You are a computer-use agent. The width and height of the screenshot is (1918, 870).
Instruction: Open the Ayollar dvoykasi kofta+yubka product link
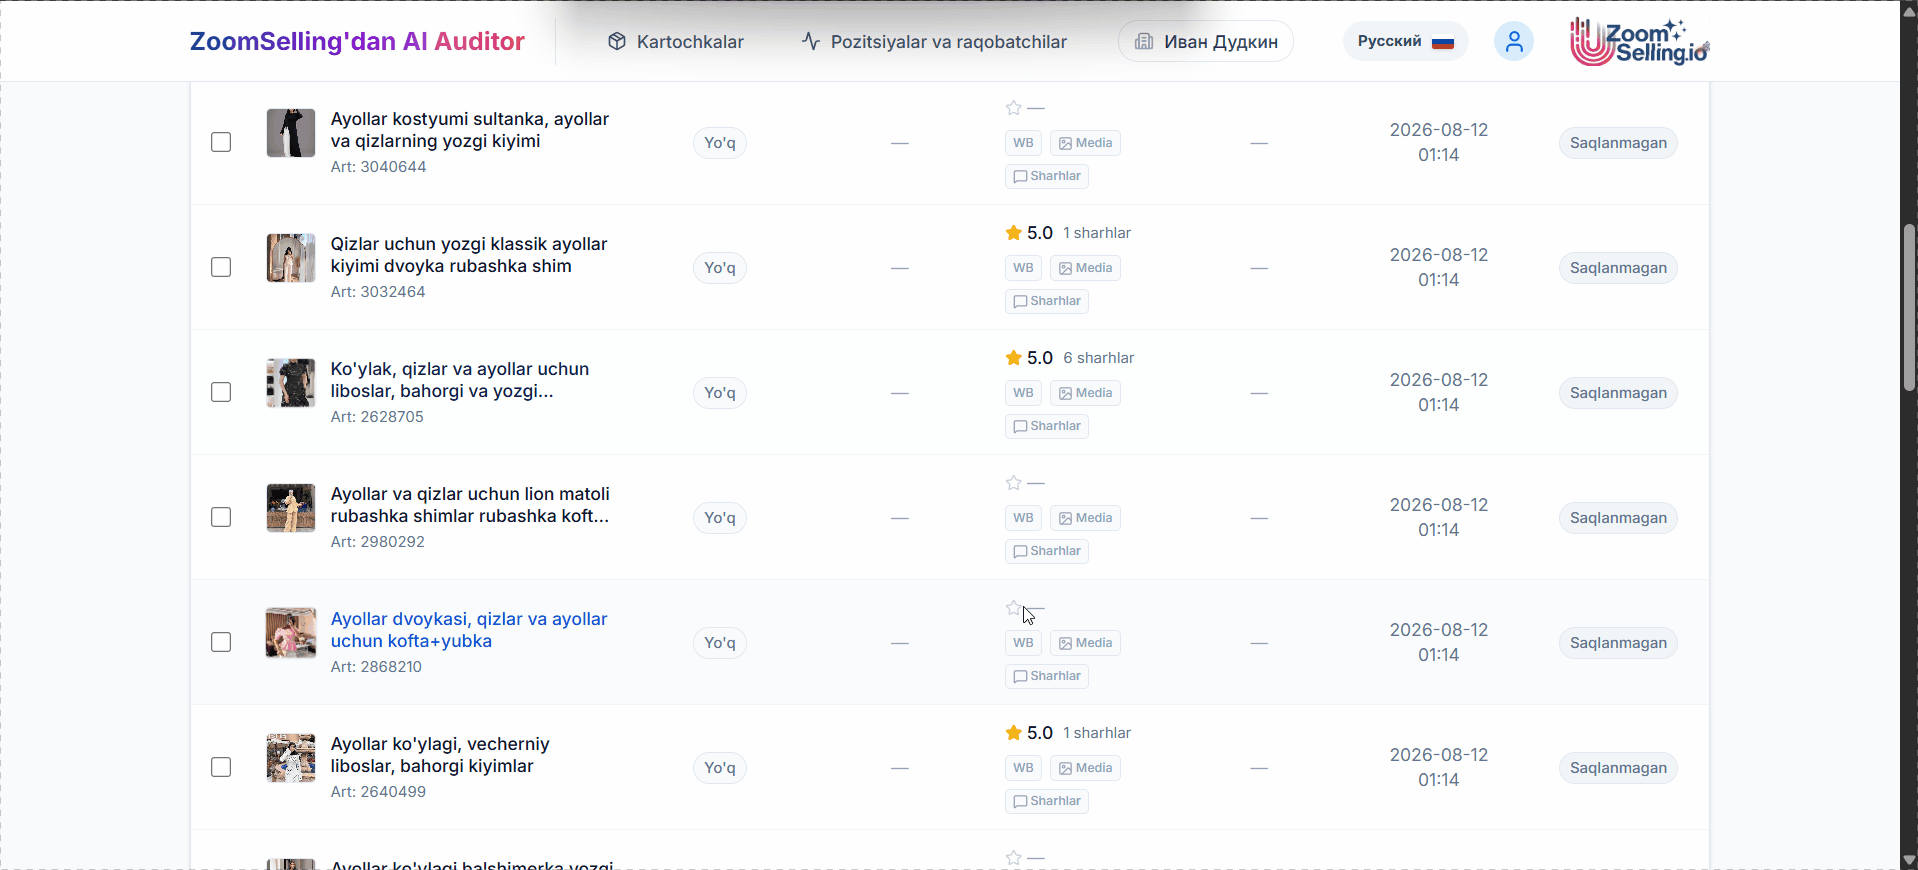[469, 630]
